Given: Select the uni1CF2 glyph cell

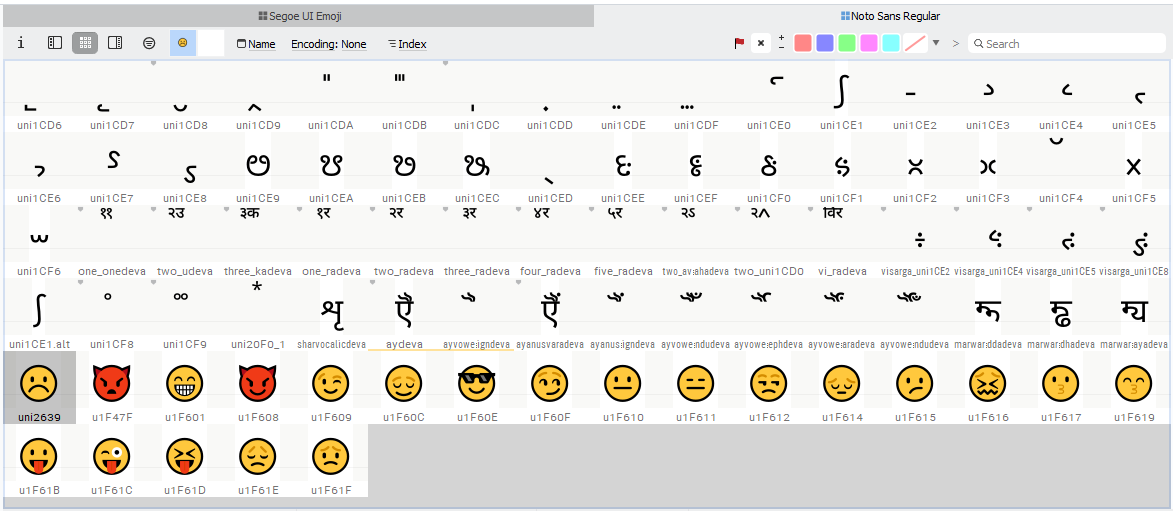Looking at the screenshot, I should click(916, 168).
